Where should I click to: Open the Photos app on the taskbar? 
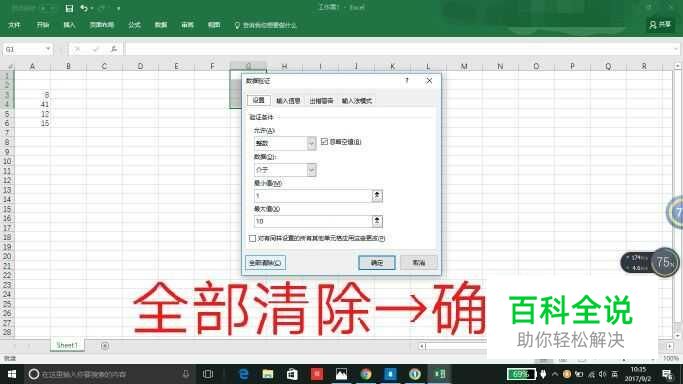tap(342, 374)
